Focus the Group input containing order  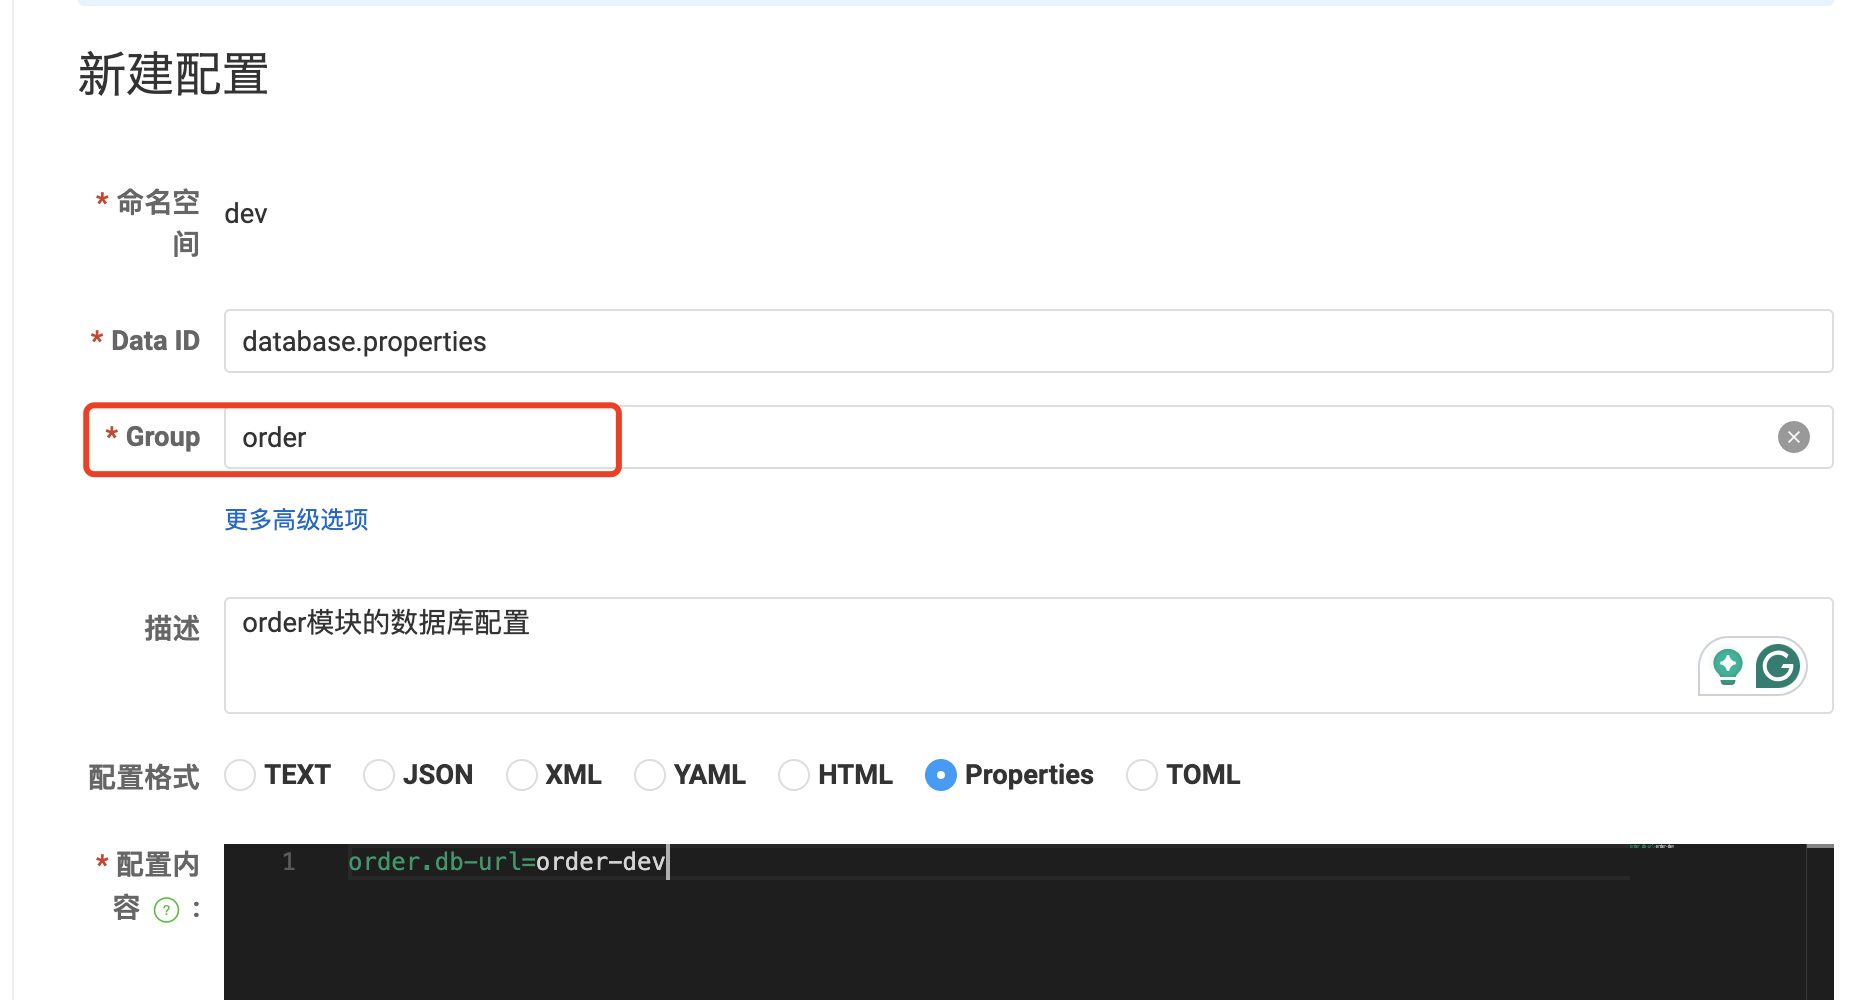pyautogui.click(x=1028, y=437)
